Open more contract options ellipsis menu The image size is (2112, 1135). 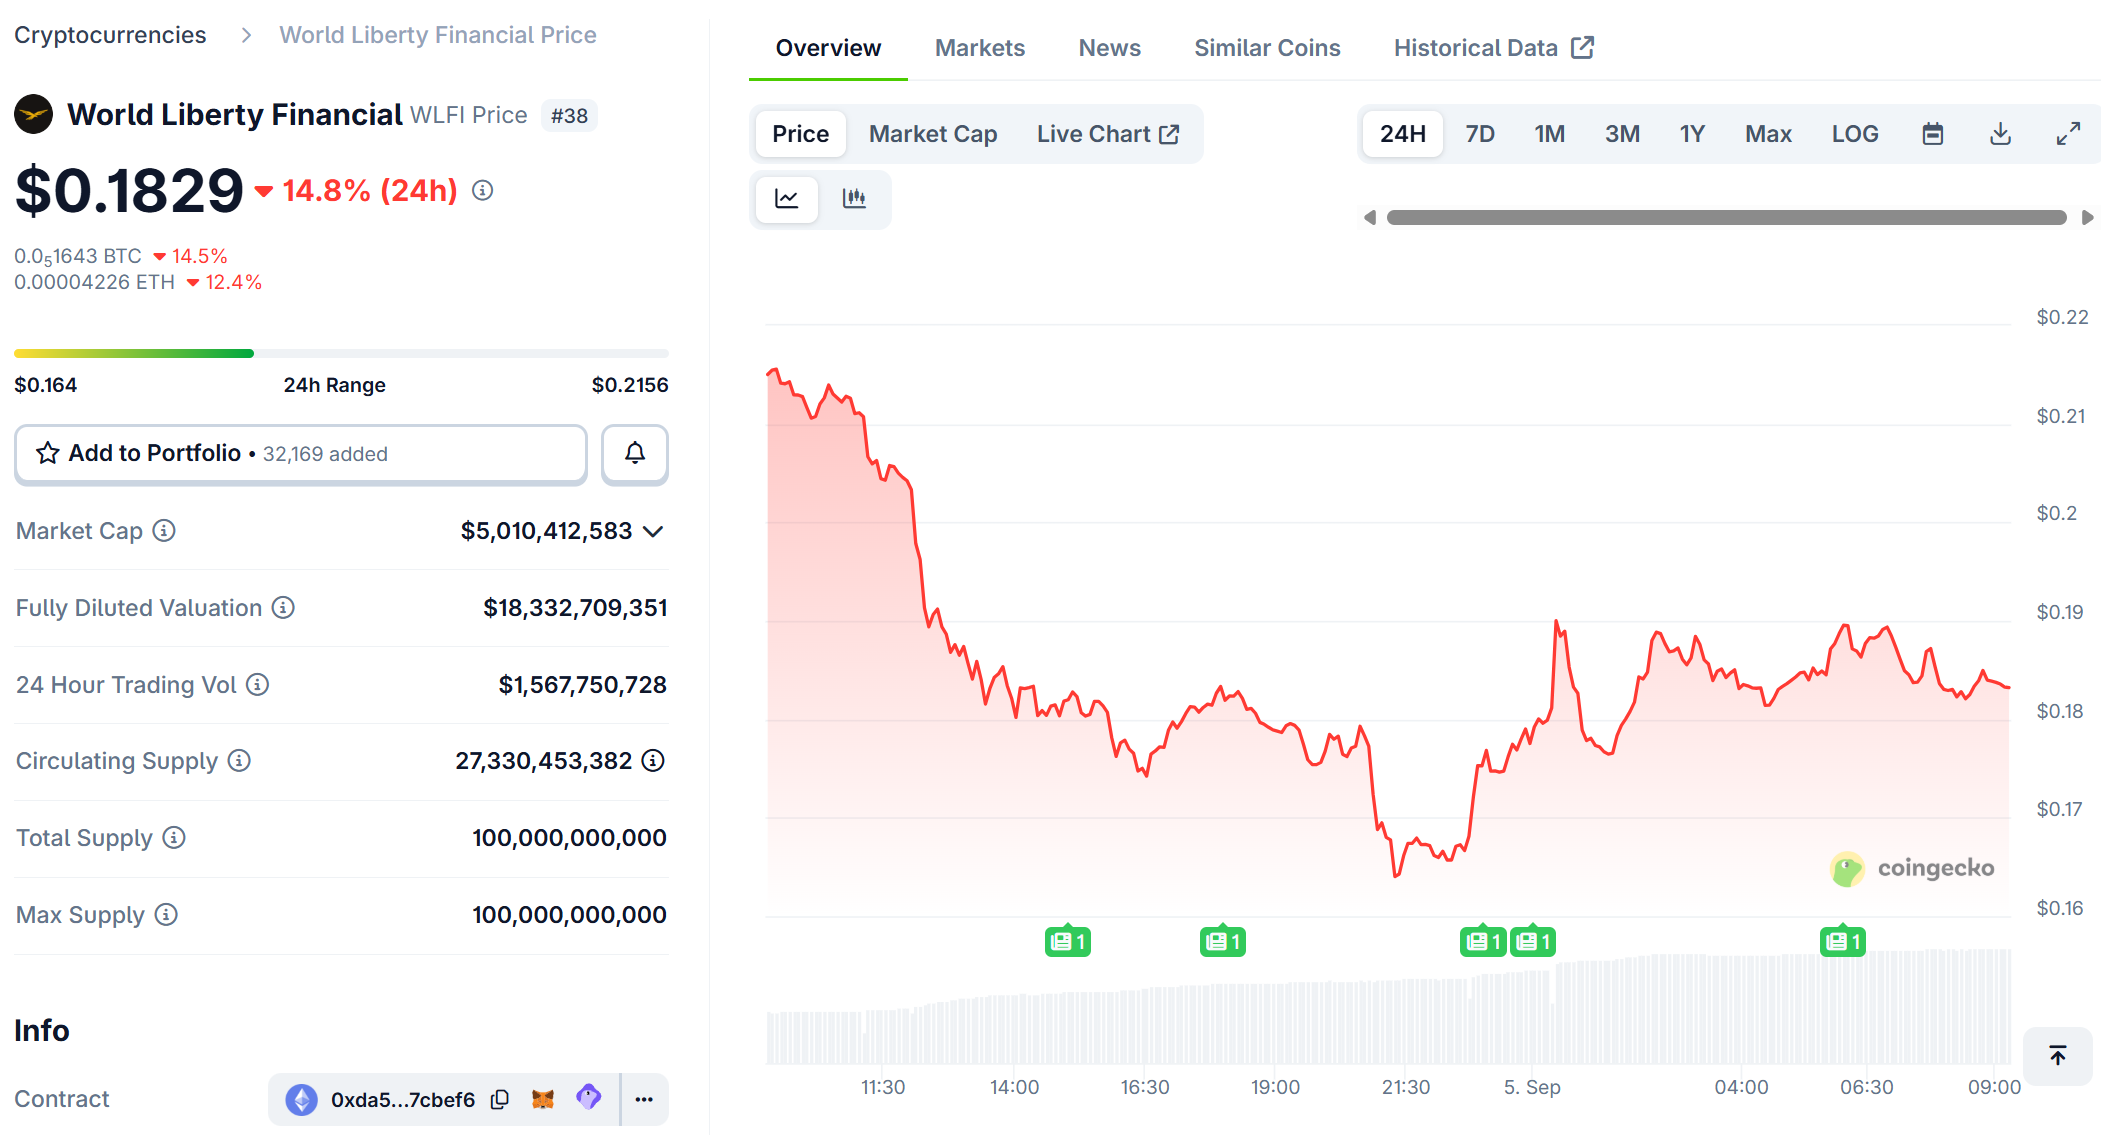[644, 1100]
